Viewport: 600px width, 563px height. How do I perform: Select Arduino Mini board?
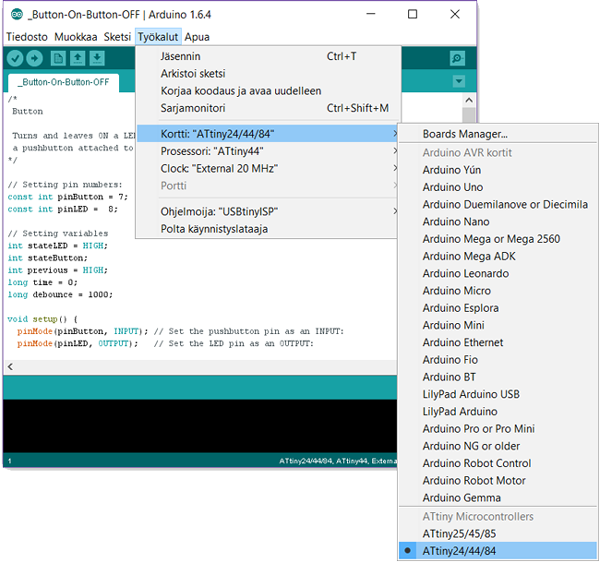coord(498,325)
